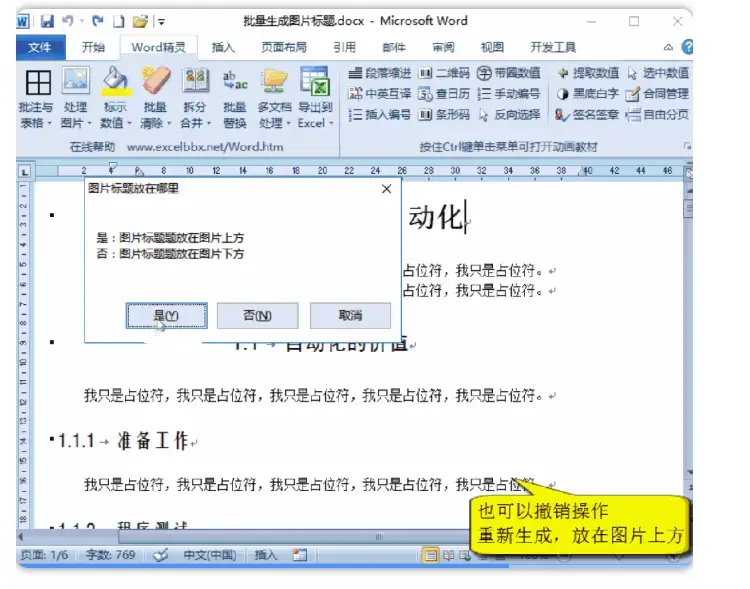Screen dimensions: 750x589
Task: Click the 带圈数值 command
Action: (509, 73)
